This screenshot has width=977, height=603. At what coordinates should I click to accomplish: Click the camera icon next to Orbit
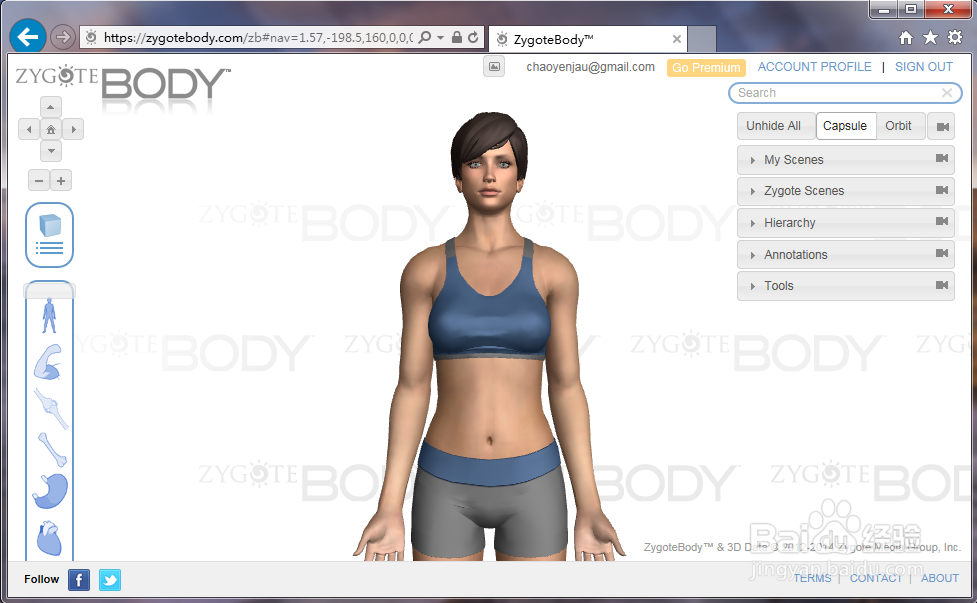tap(942, 126)
